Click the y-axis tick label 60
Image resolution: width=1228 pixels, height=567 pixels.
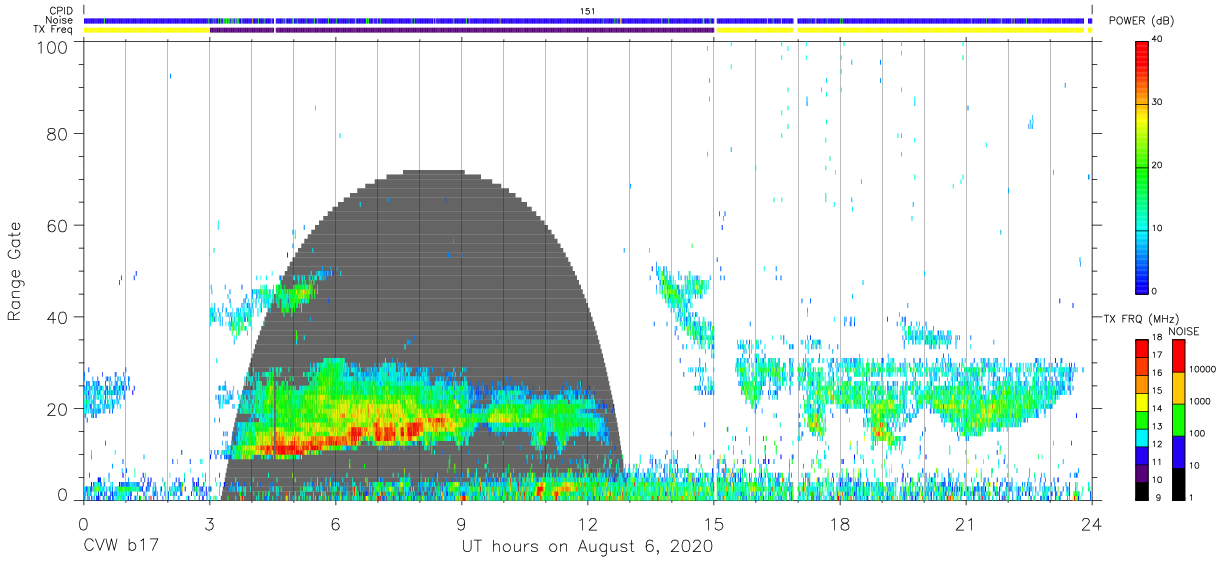58,226
